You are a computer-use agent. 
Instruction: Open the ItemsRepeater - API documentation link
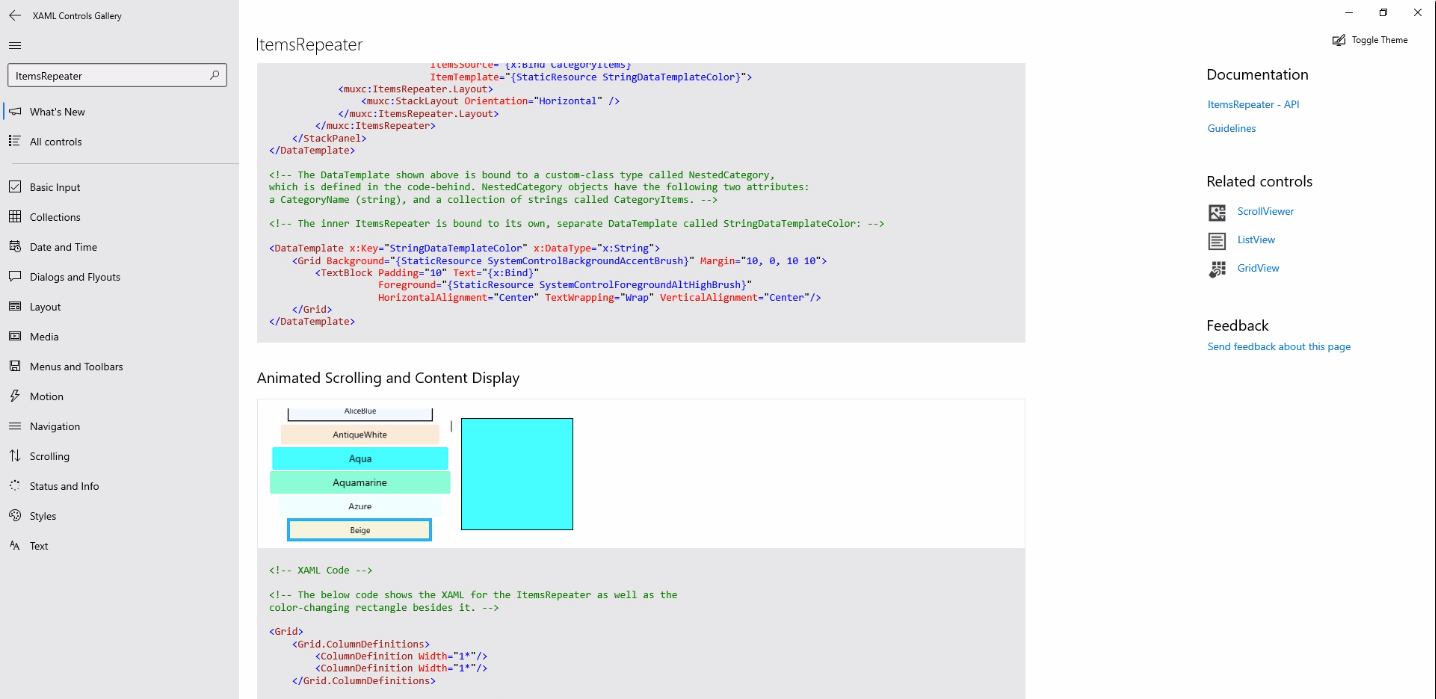coord(1253,104)
